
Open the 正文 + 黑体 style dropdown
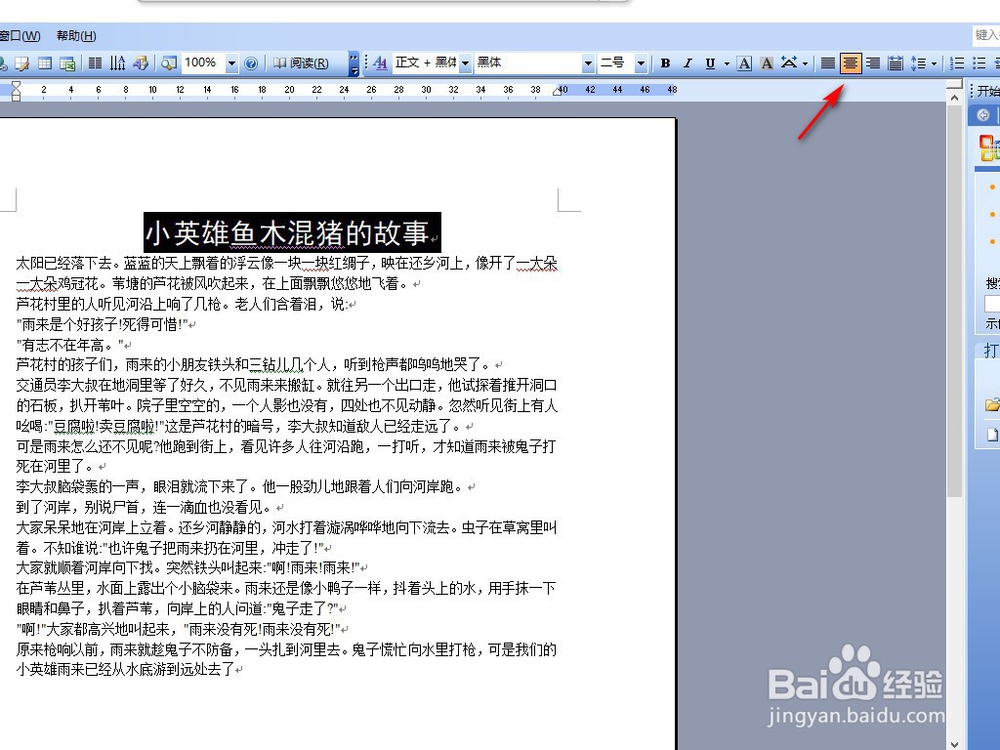click(466, 63)
